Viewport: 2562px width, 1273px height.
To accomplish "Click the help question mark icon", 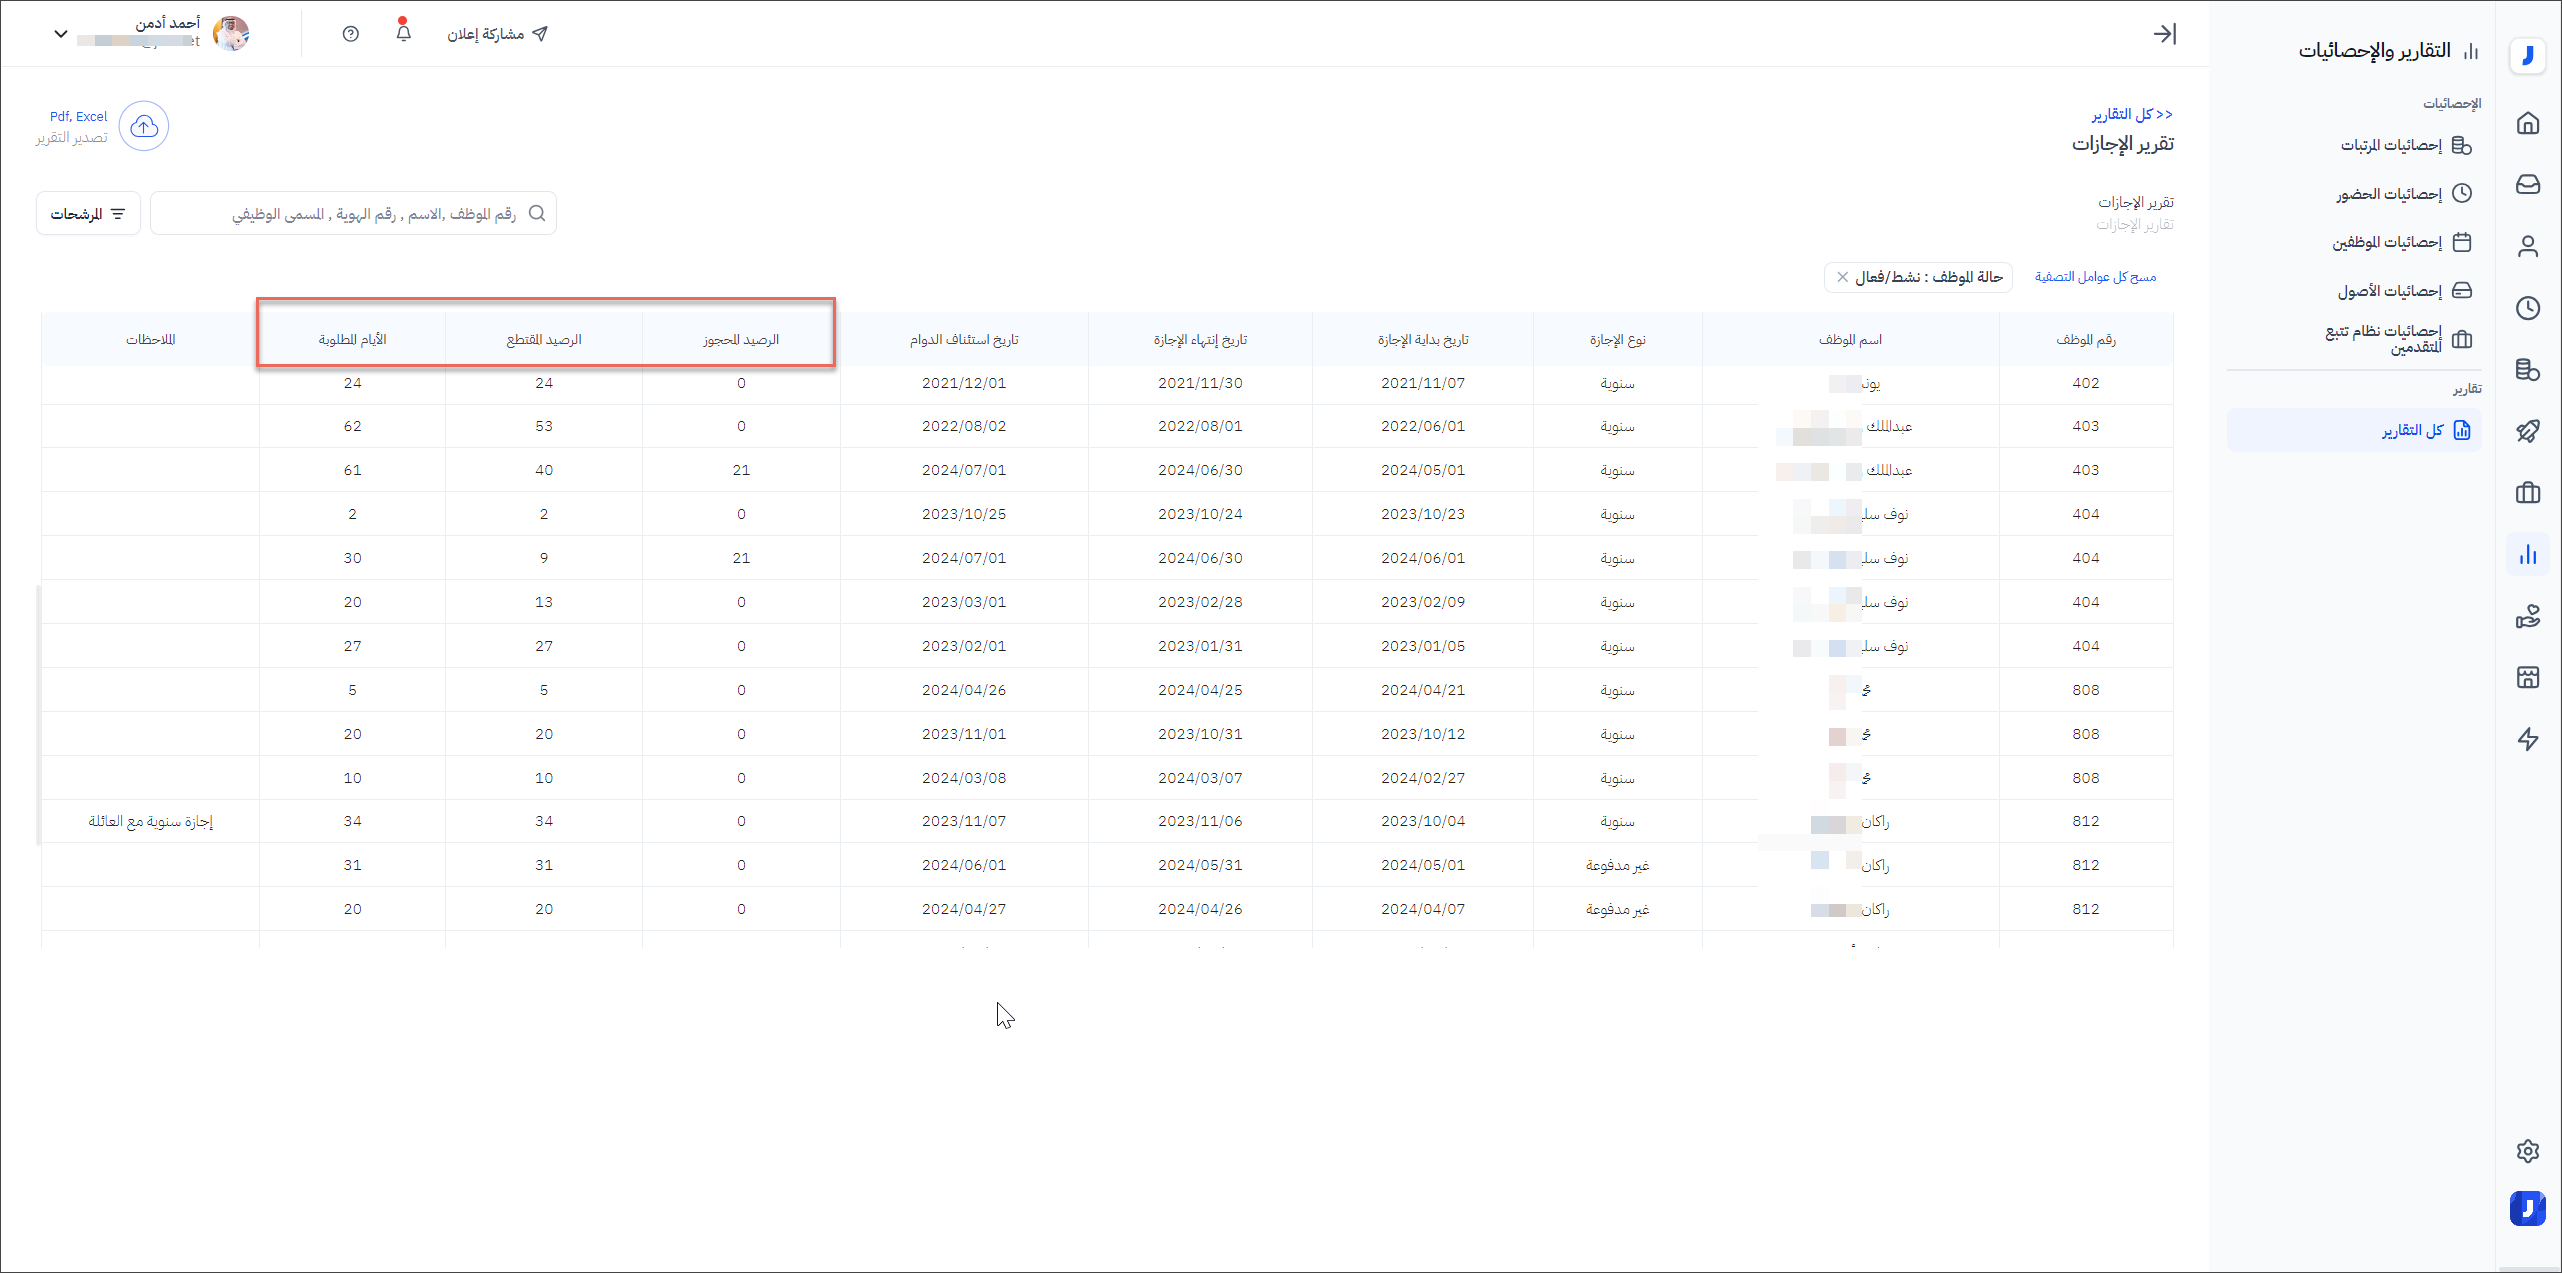I will pyautogui.click(x=350, y=34).
